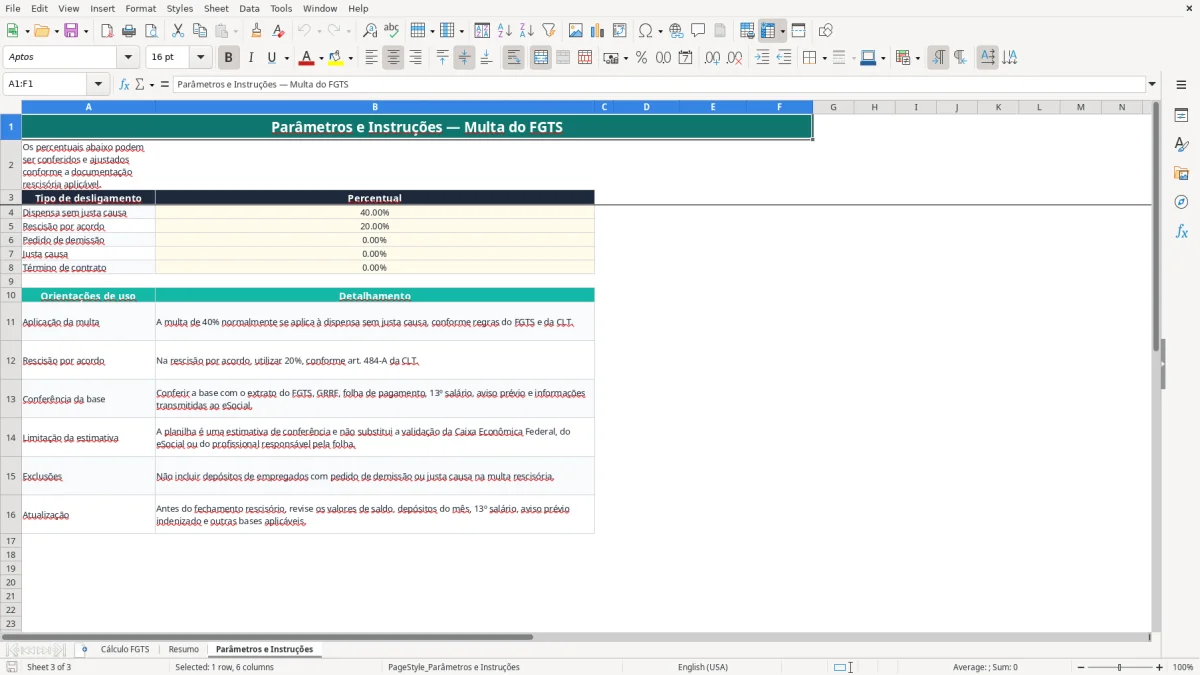Click Increase Indent icon
1200x675 pixels.
762,58
